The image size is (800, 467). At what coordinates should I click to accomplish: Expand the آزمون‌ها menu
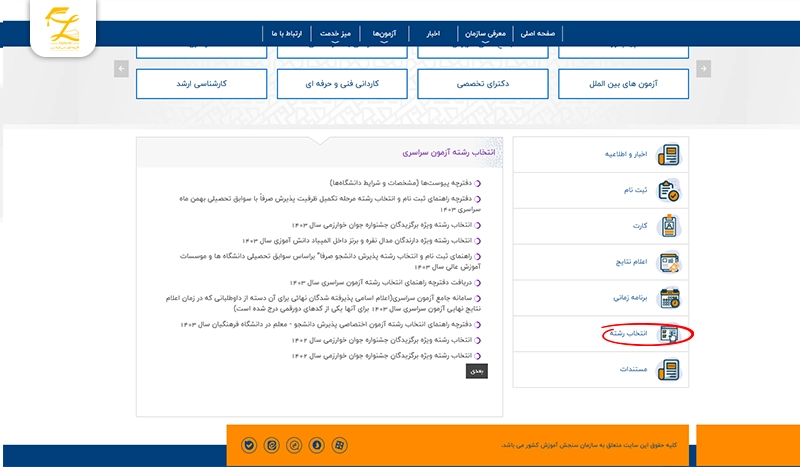click(x=384, y=34)
